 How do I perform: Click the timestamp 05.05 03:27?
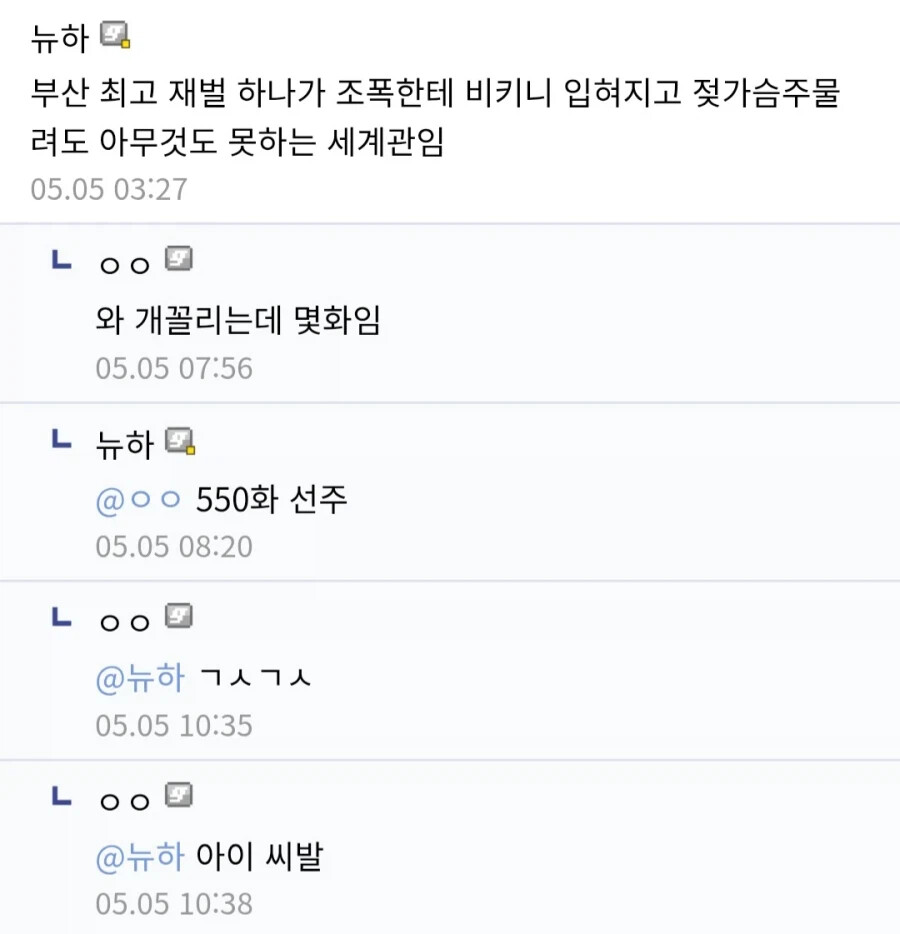click(x=109, y=189)
